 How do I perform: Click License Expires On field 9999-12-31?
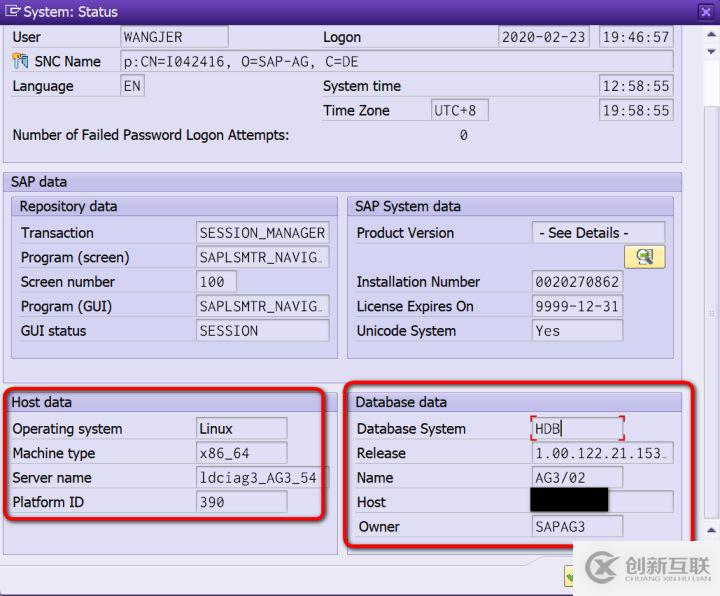[x=577, y=306]
